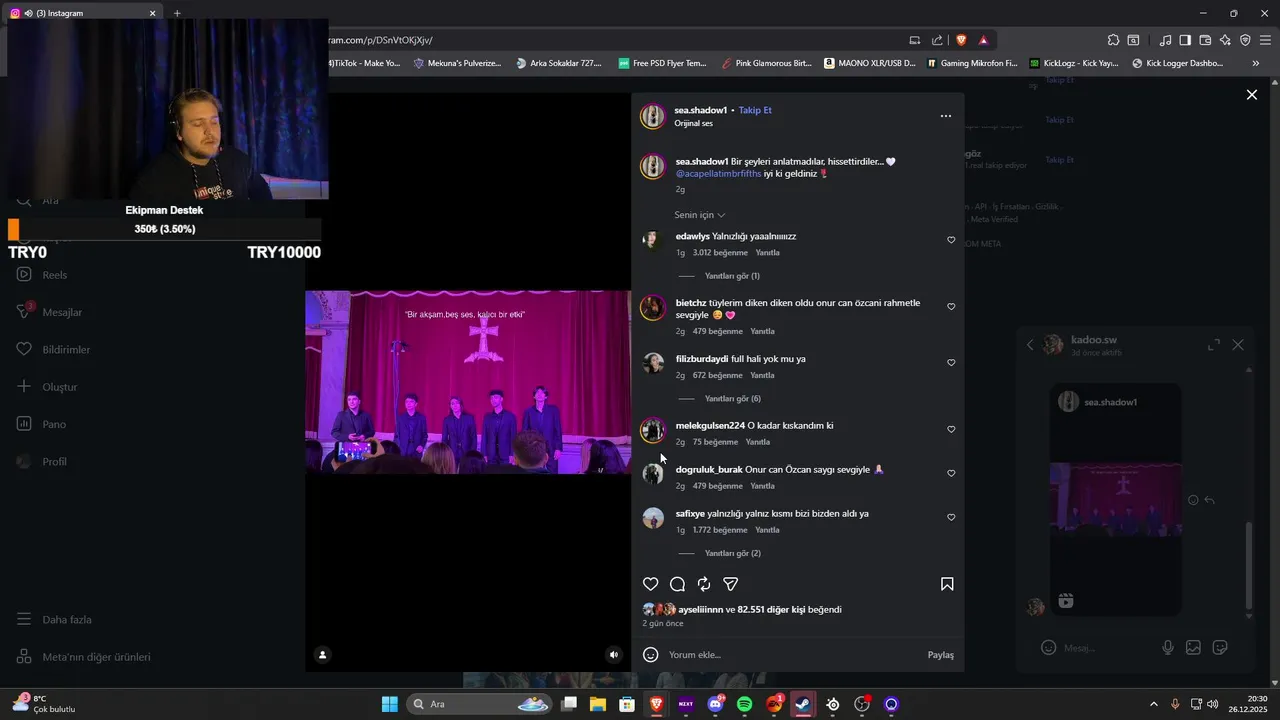Submit comment with the Paylaş button
This screenshot has height=720, width=1280.
click(941, 655)
